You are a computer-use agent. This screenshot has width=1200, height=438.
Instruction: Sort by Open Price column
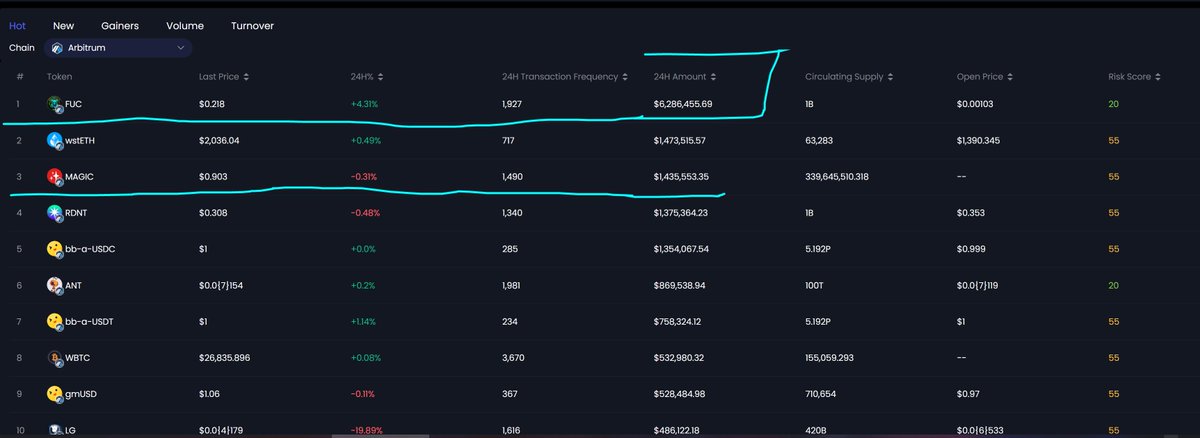(x=986, y=77)
